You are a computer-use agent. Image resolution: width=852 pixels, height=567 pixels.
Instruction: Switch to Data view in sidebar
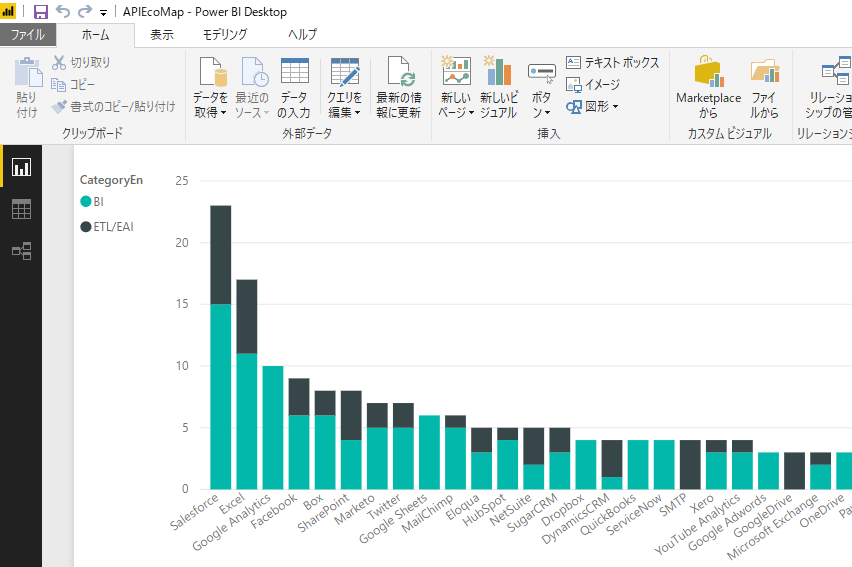(x=21, y=209)
